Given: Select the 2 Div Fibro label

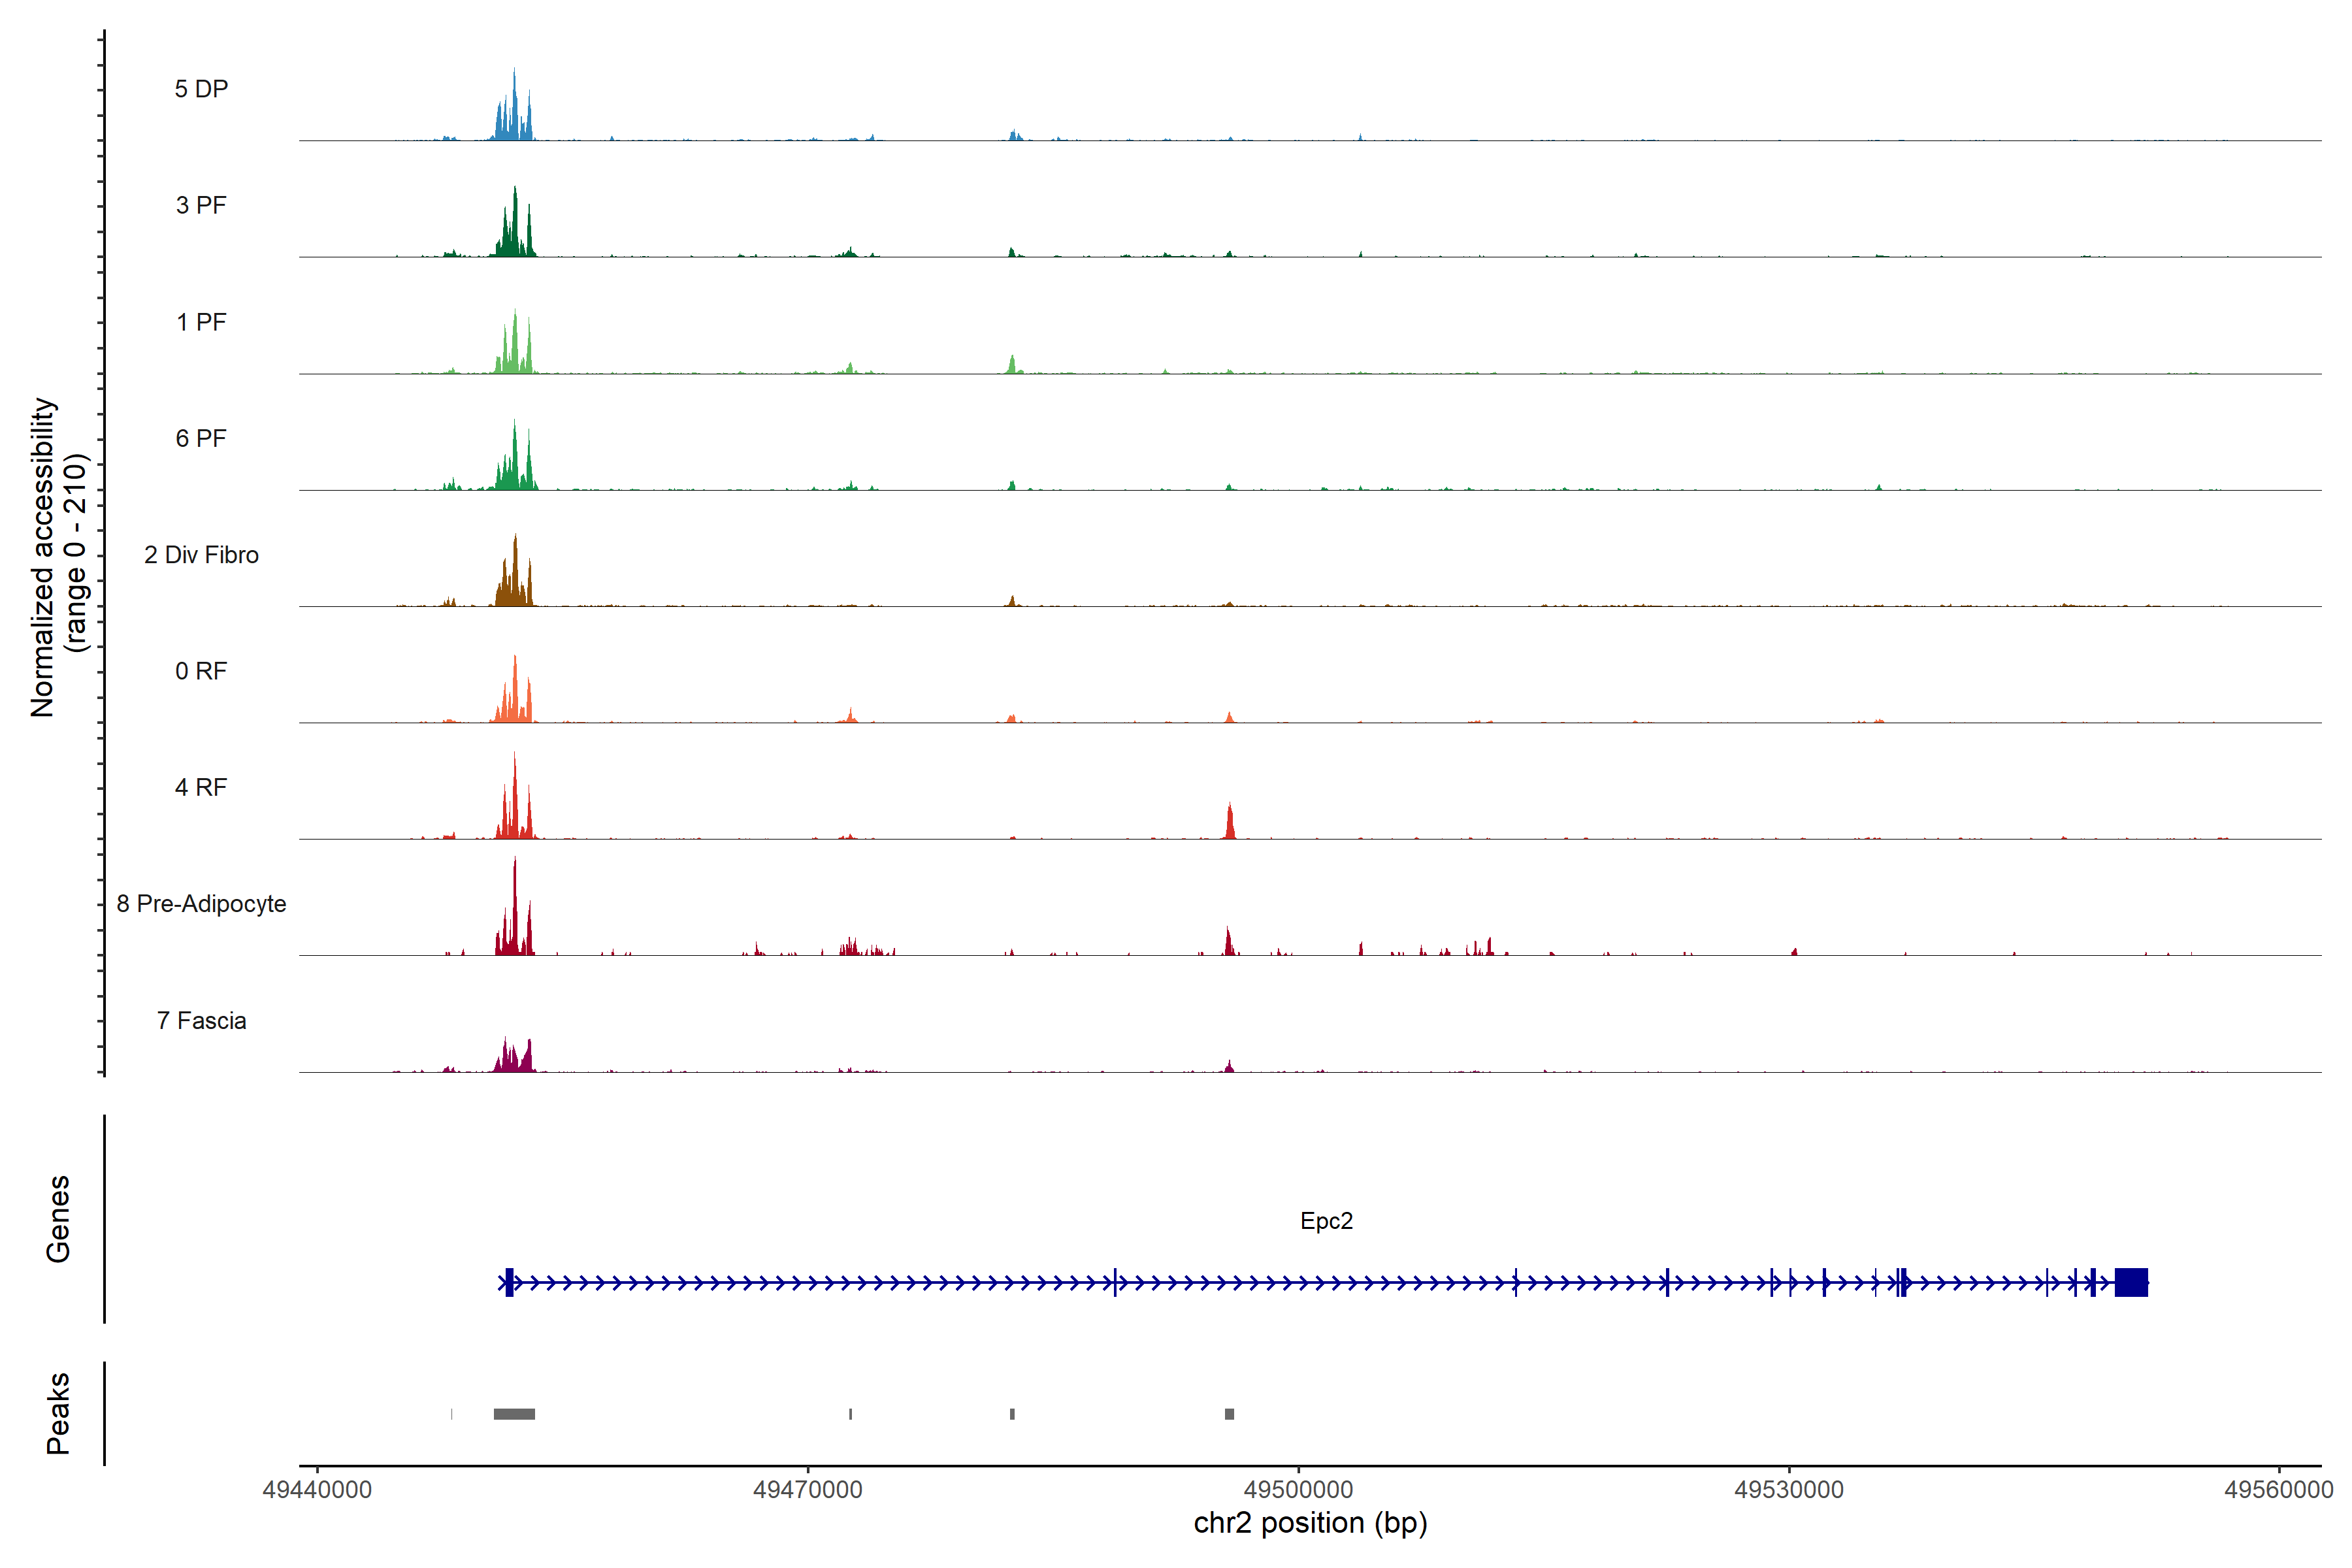Looking at the screenshot, I should point(201,555).
